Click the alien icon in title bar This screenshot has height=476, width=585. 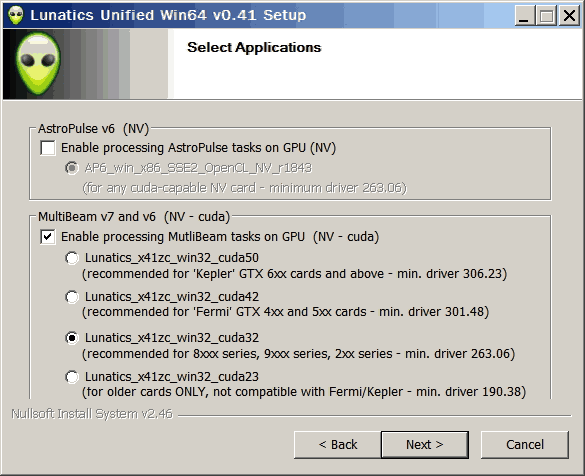point(16,15)
